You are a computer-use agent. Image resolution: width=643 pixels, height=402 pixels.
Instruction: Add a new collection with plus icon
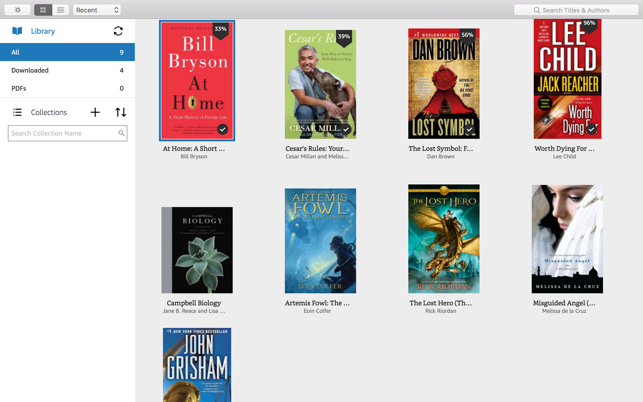(95, 112)
